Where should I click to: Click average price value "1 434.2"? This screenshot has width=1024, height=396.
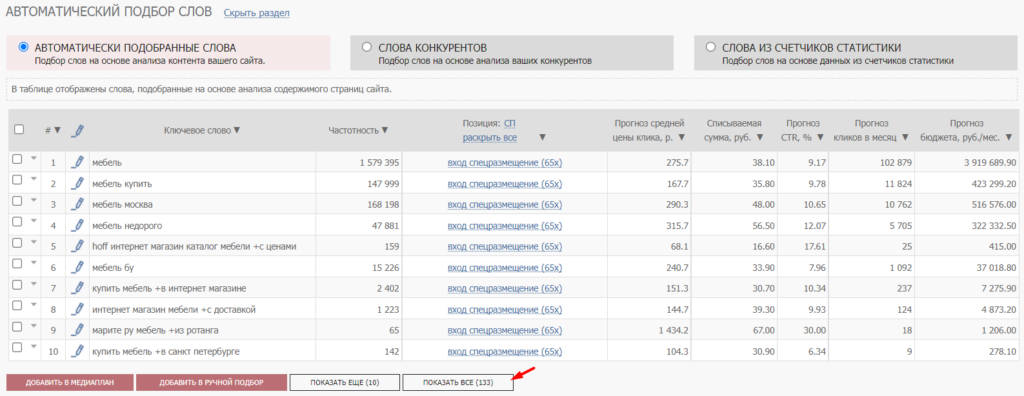tap(673, 331)
